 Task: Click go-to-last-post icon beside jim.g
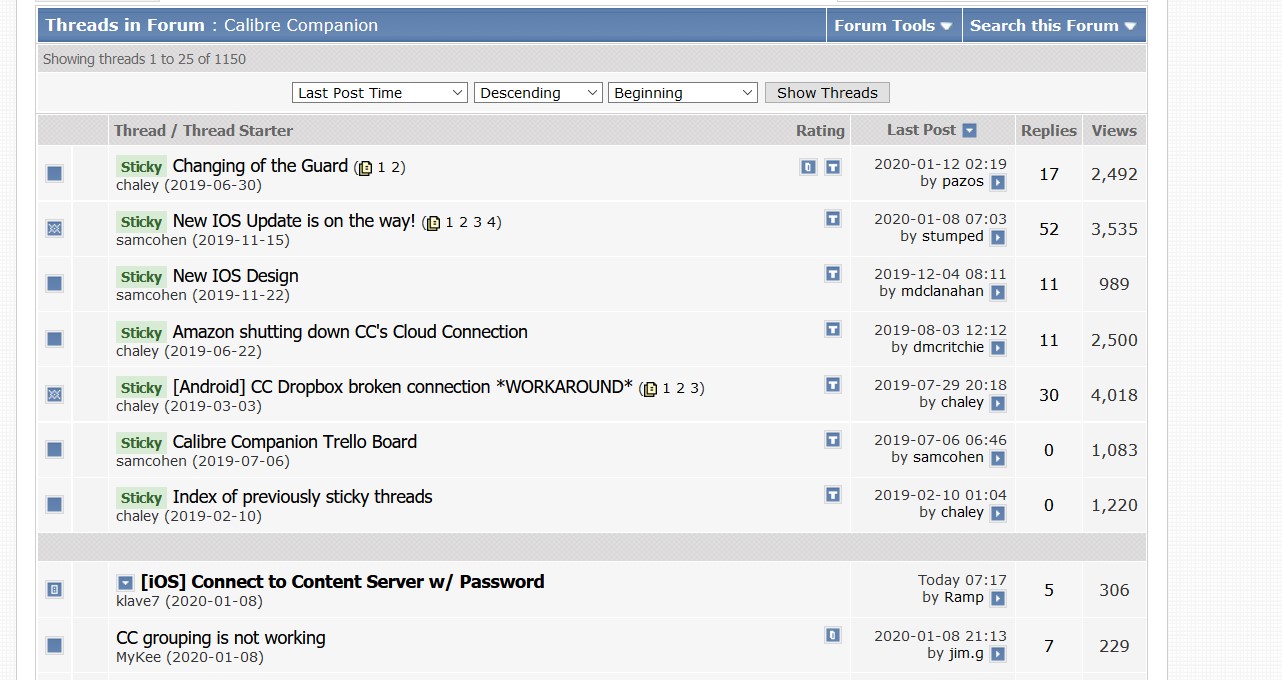pyautogui.click(x=998, y=654)
